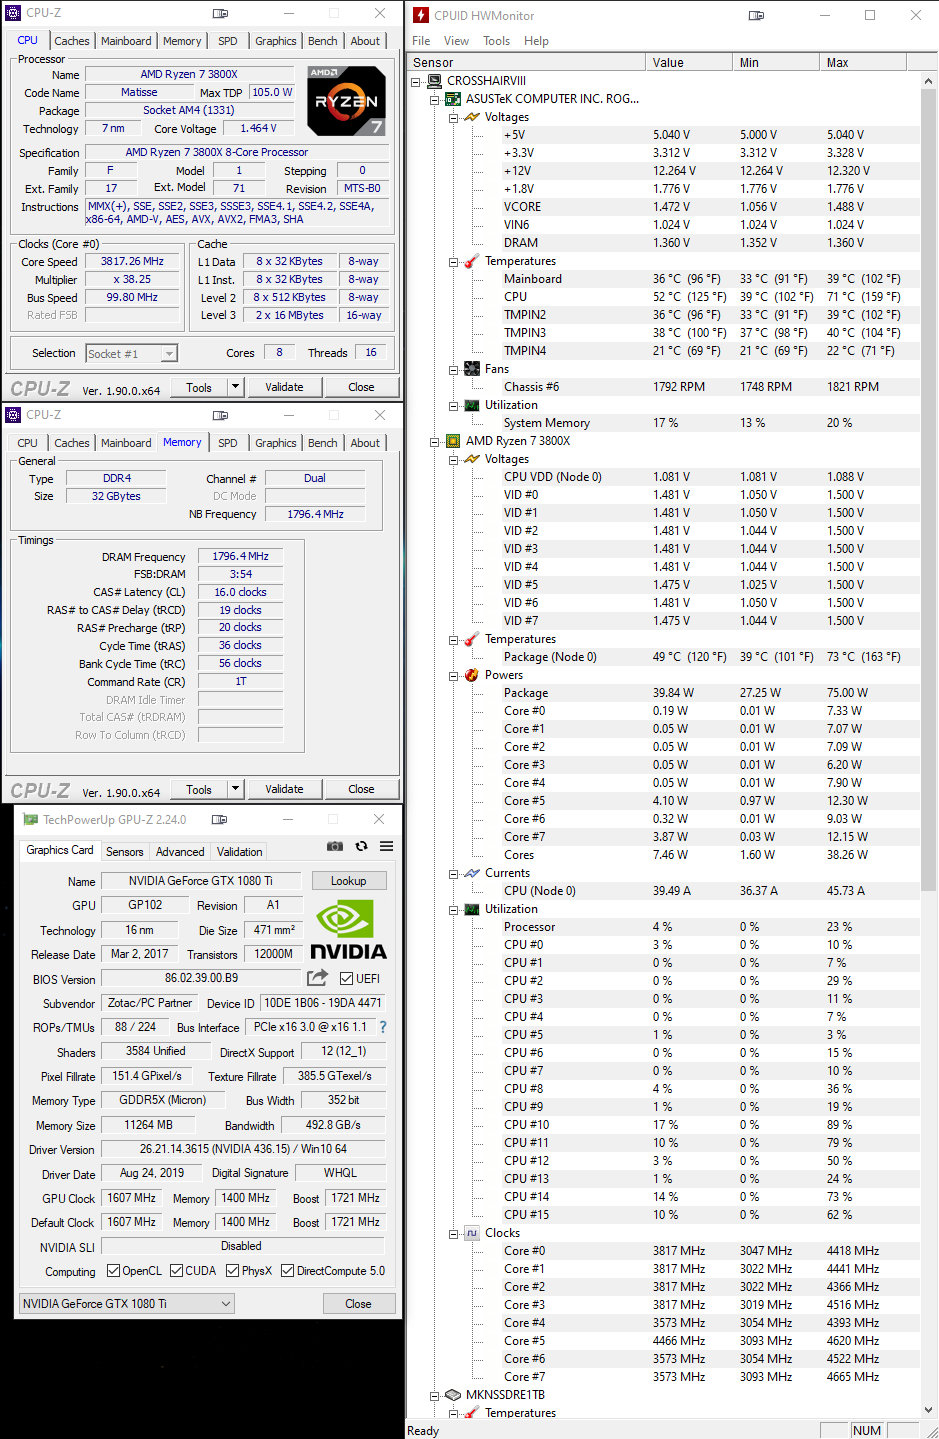Collapse the ASUSTeK COMPUTER INC. ROG node
Image resolution: width=939 pixels, height=1439 pixels.
[434, 99]
